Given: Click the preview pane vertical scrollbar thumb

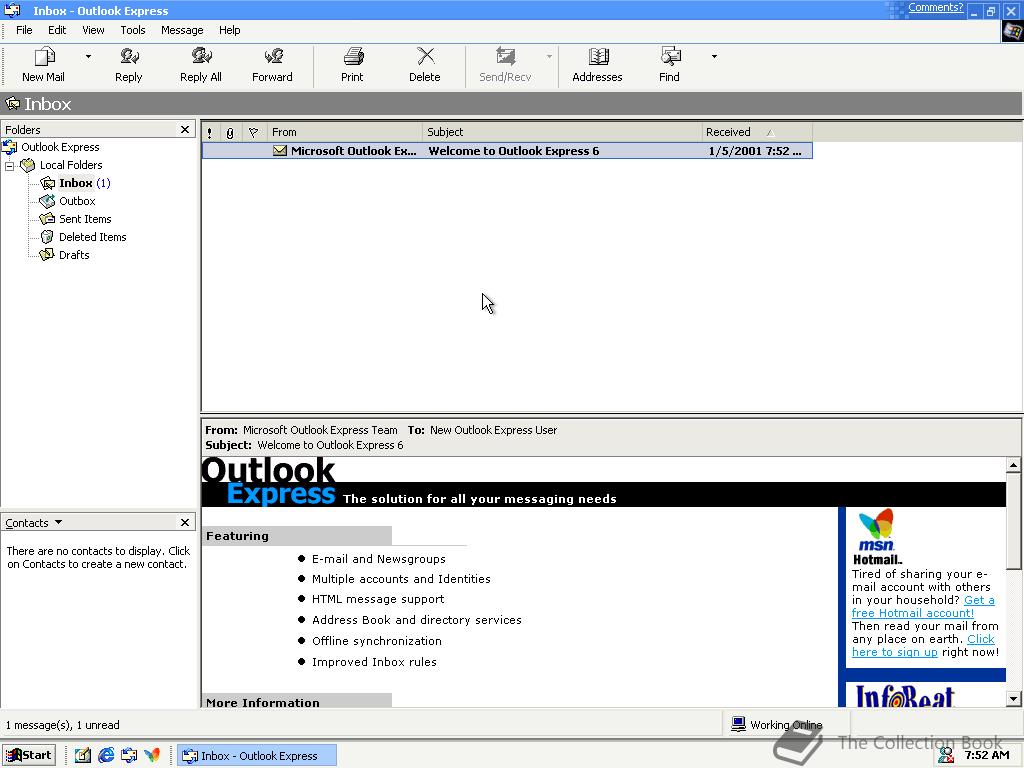Looking at the screenshot, I should [x=1014, y=521].
